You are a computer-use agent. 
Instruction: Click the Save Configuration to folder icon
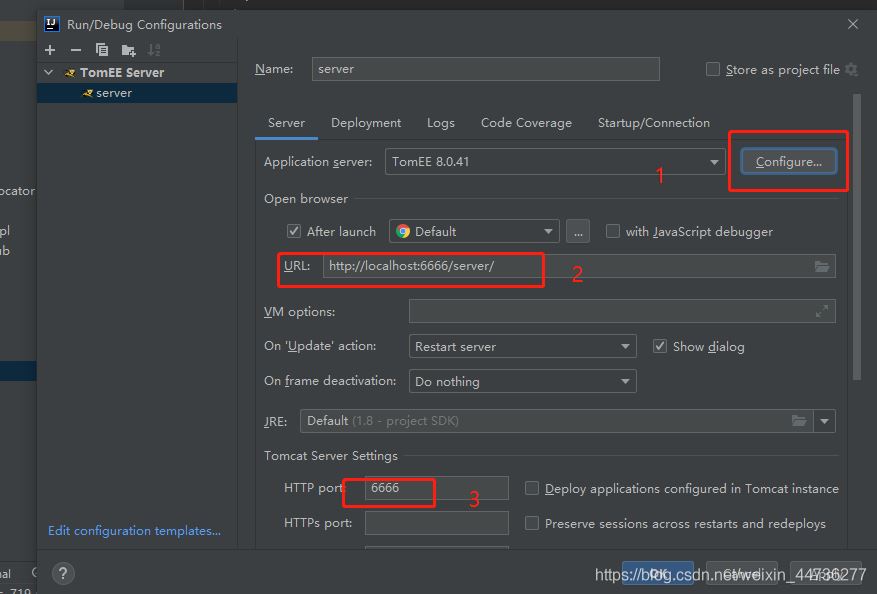[x=128, y=50]
